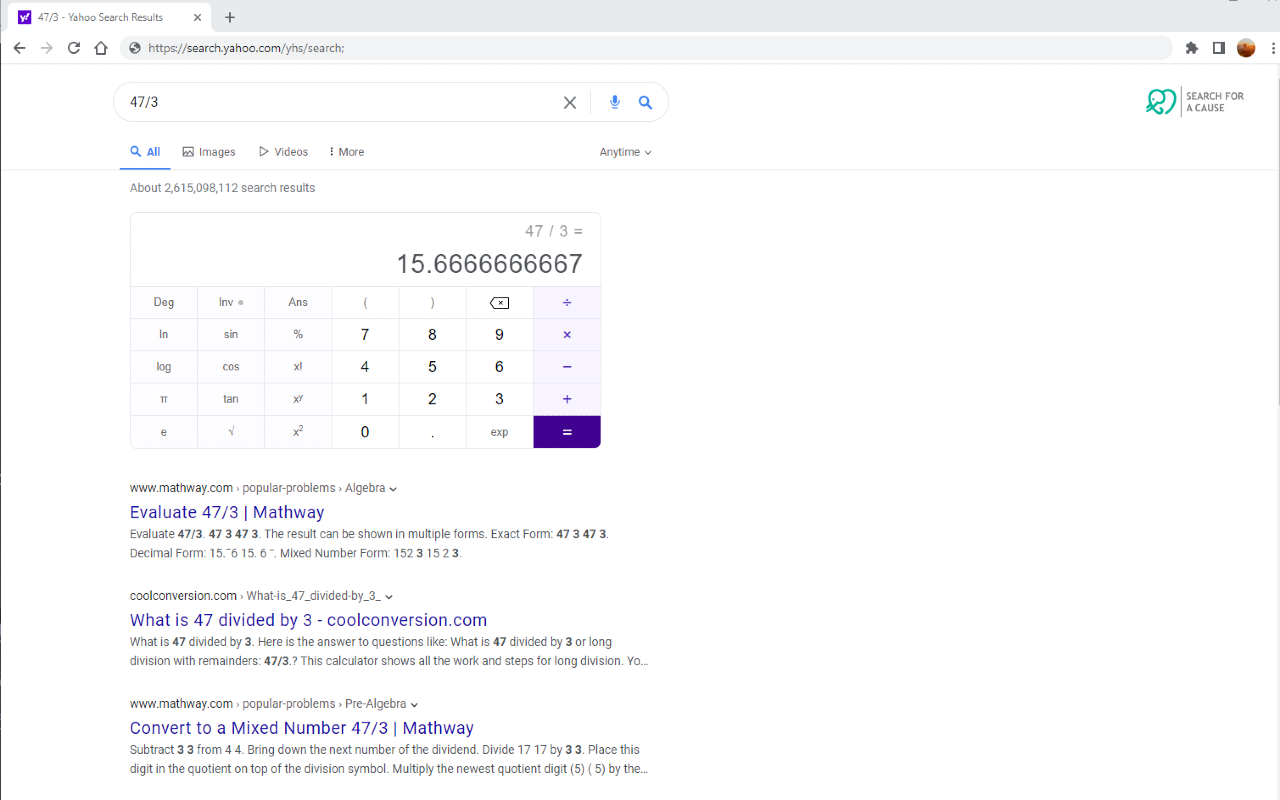Click the percent key
Viewport: 1280px width, 800px height.
[x=298, y=335]
